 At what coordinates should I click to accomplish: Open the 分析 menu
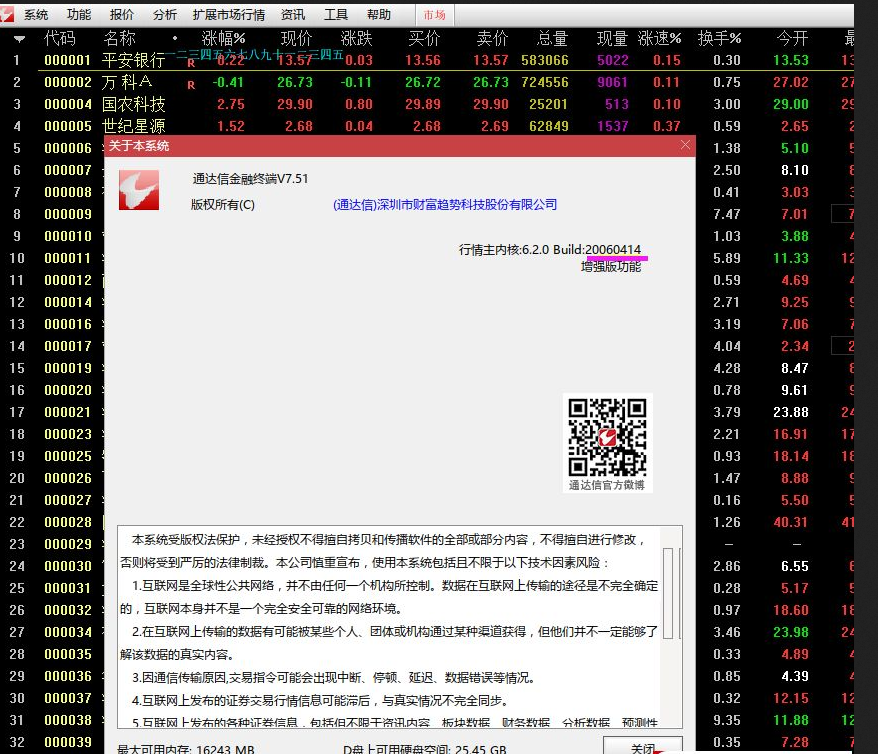pos(165,15)
